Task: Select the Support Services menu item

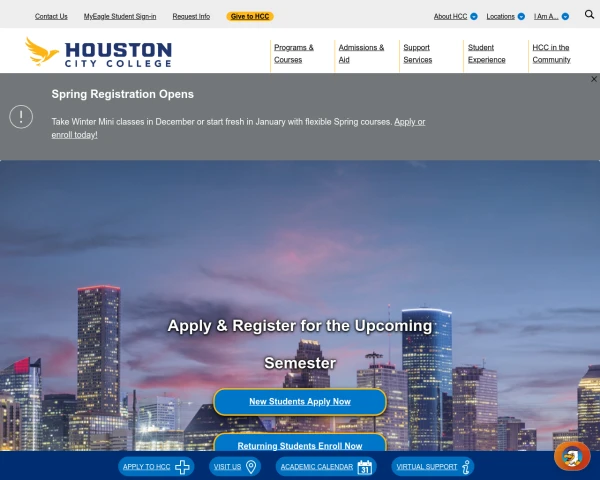Action: click(417, 53)
